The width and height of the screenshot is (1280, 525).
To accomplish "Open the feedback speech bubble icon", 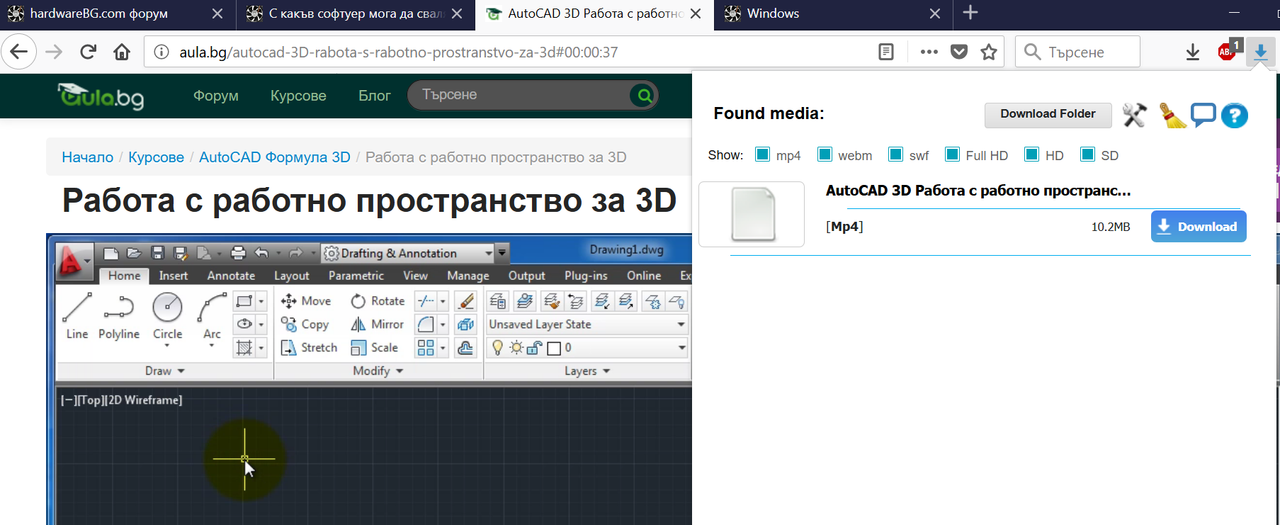I will [x=1203, y=114].
